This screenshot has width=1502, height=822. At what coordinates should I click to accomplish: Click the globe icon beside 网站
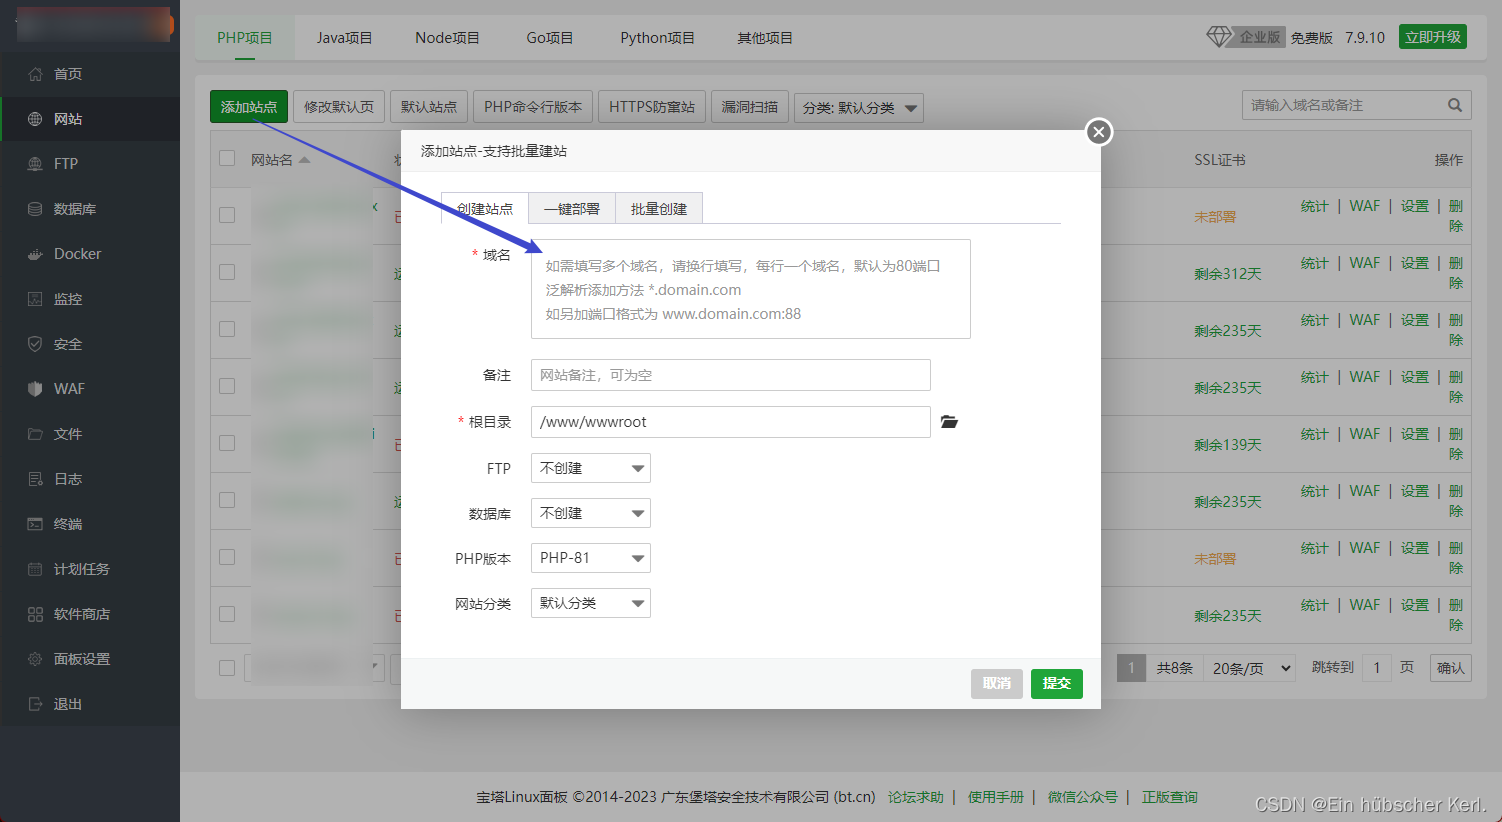pos(35,119)
